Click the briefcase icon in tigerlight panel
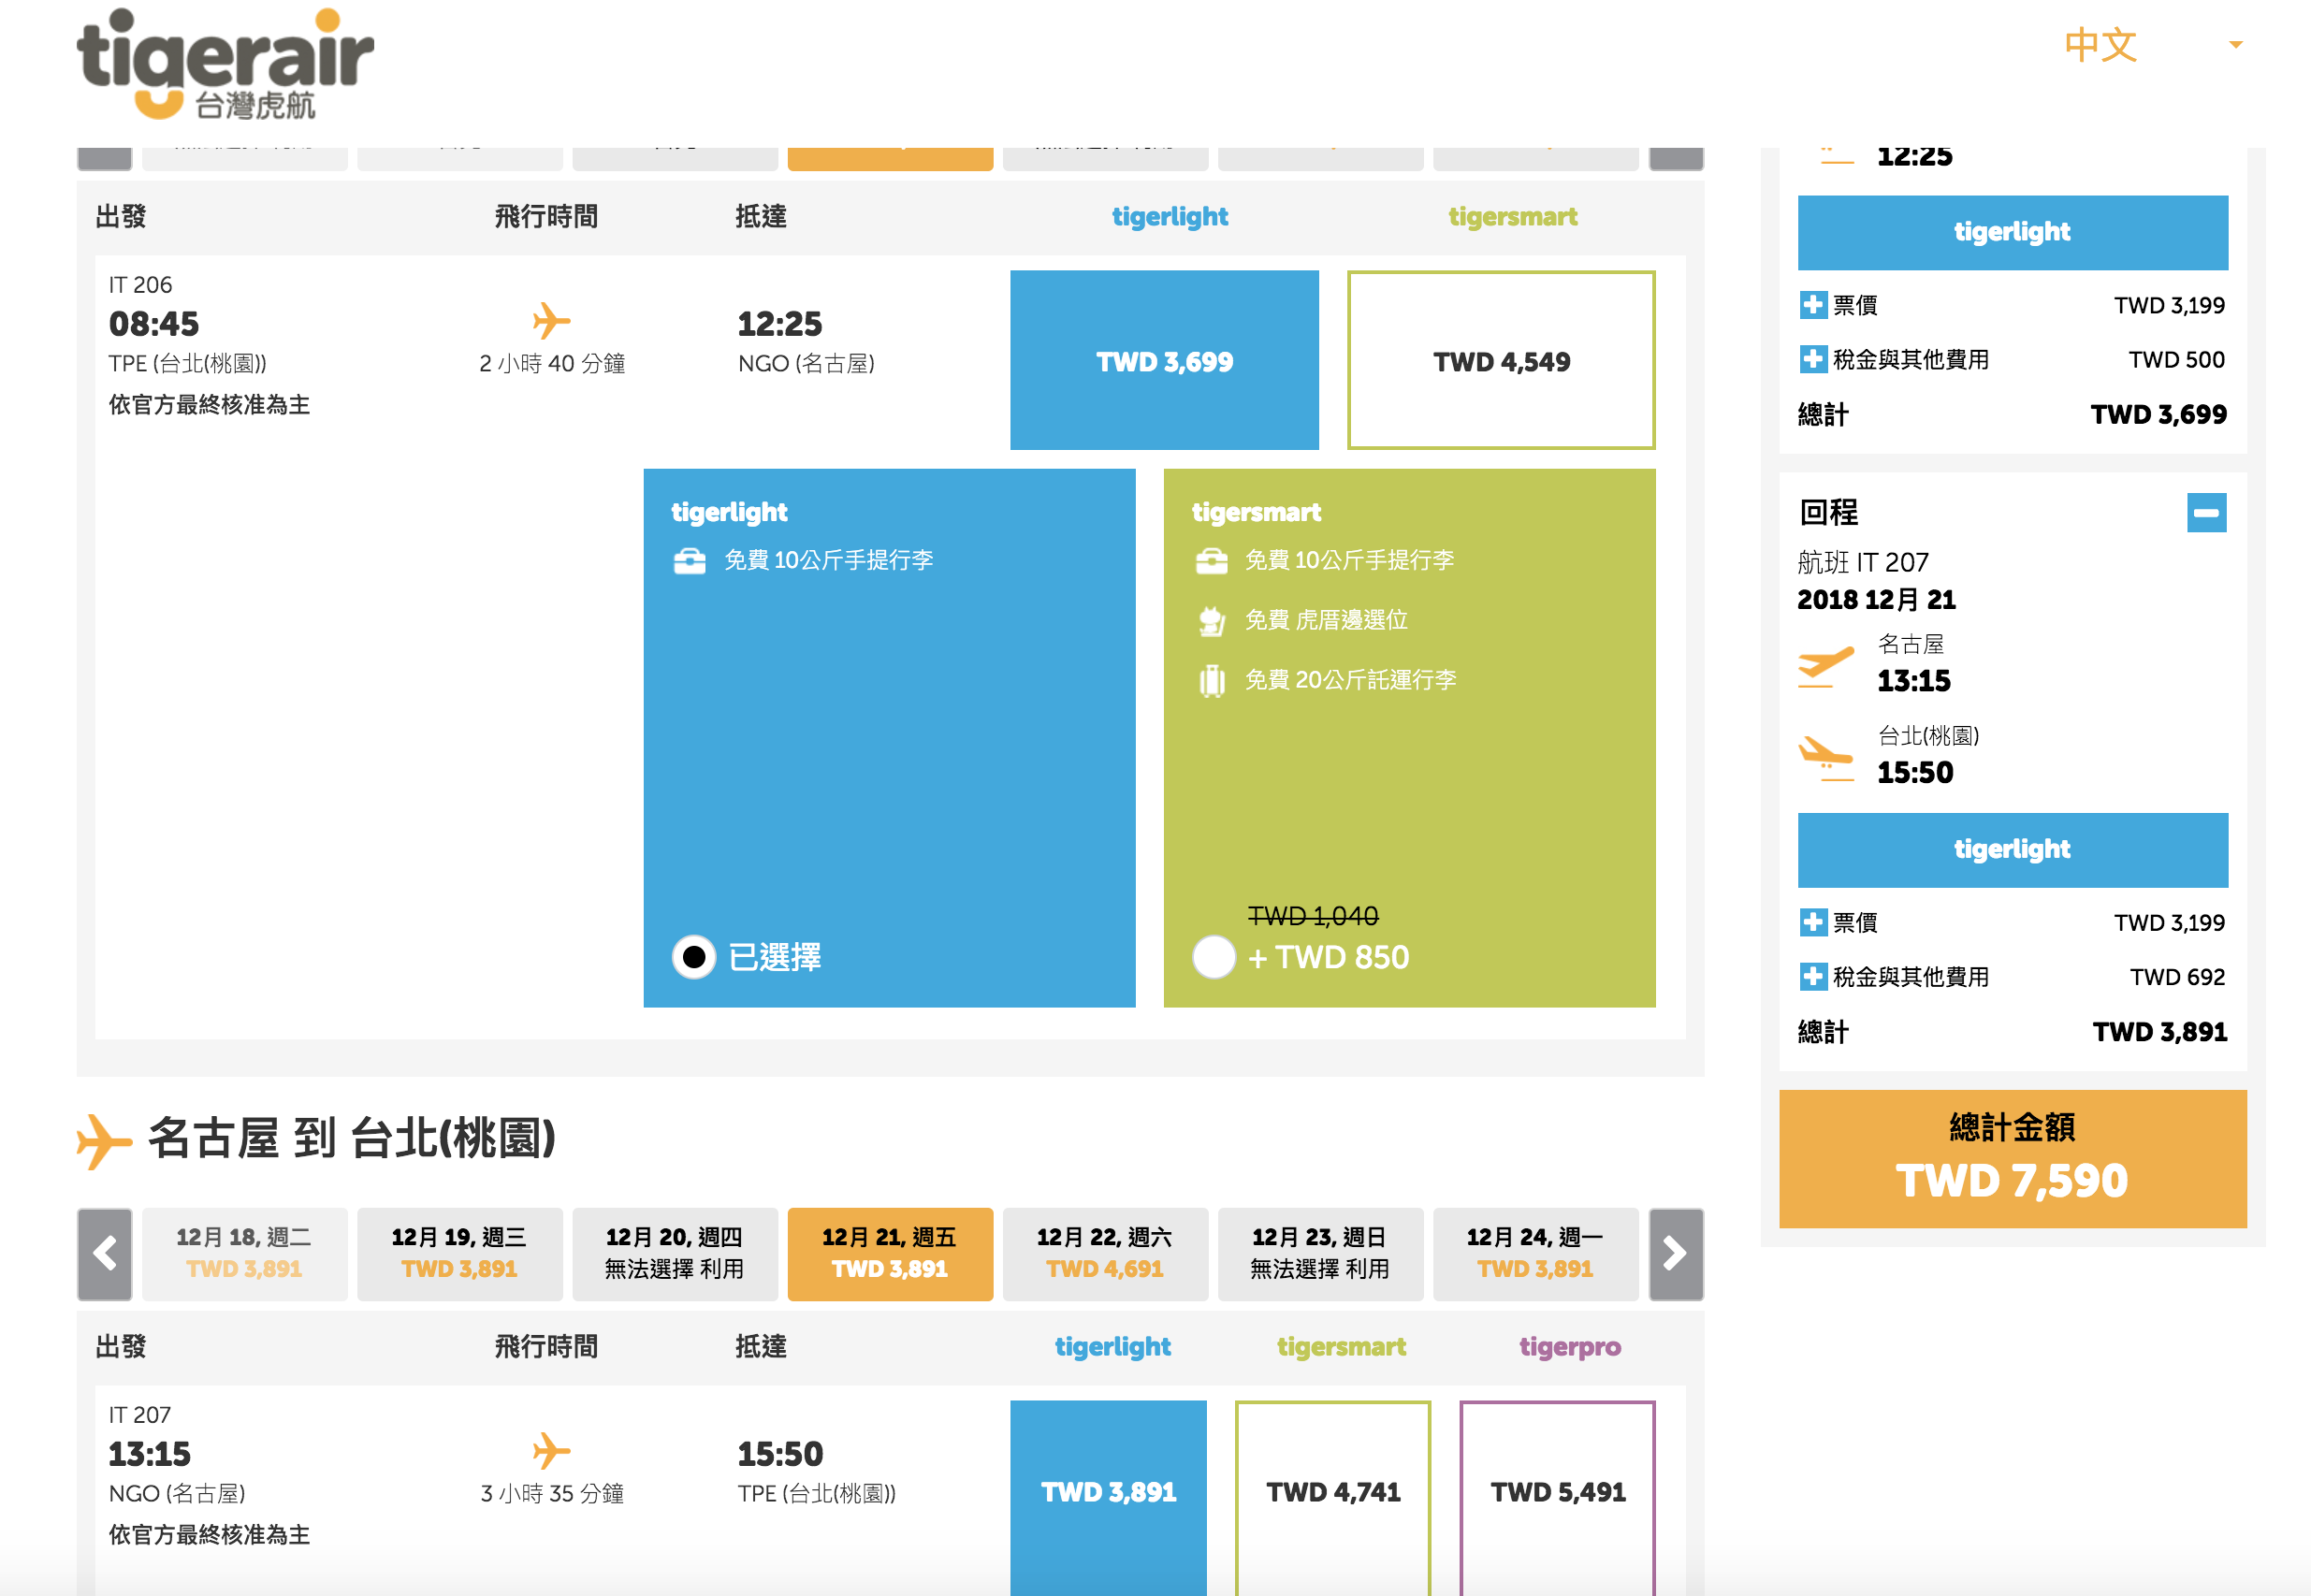The width and height of the screenshot is (2311, 1596). pyautogui.click(x=689, y=560)
